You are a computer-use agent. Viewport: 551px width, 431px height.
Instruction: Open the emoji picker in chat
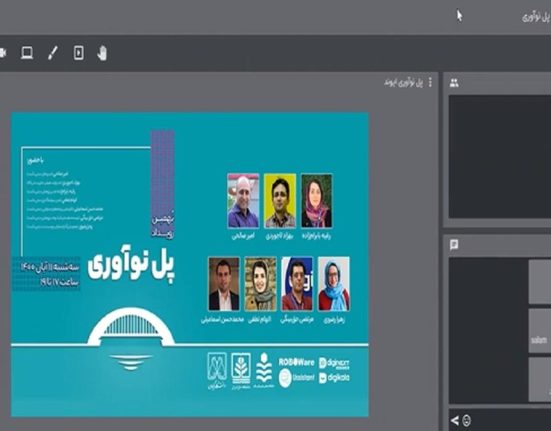coord(467,420)
